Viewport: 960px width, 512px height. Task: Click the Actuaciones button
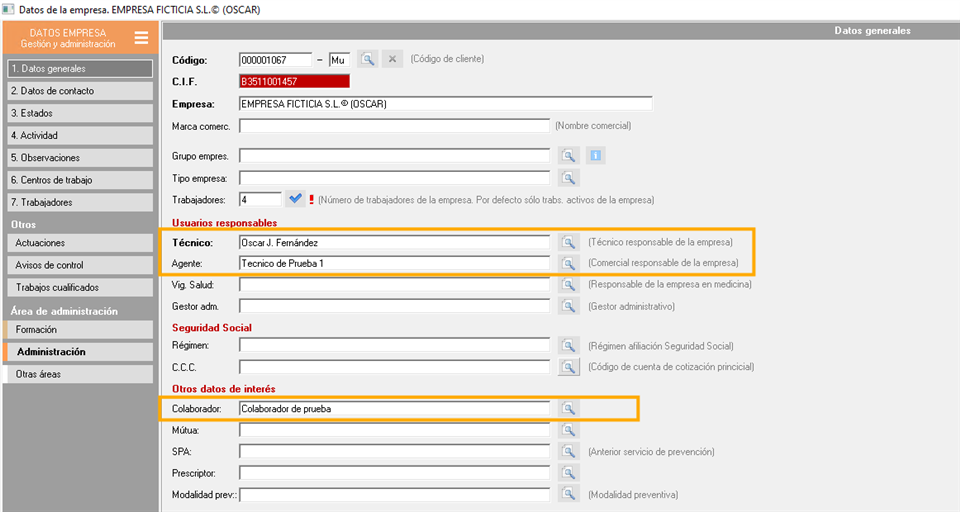coord(78,243)
